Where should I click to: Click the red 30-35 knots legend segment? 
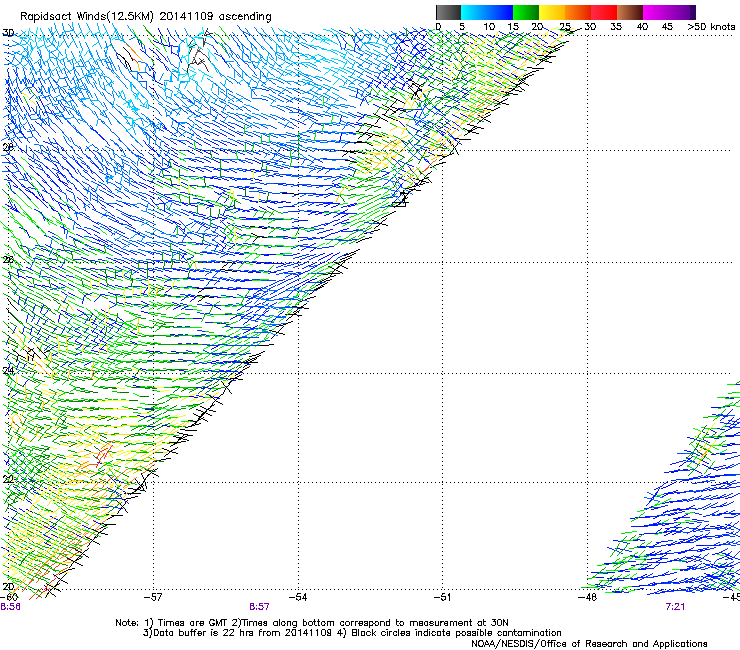point(604,12)
